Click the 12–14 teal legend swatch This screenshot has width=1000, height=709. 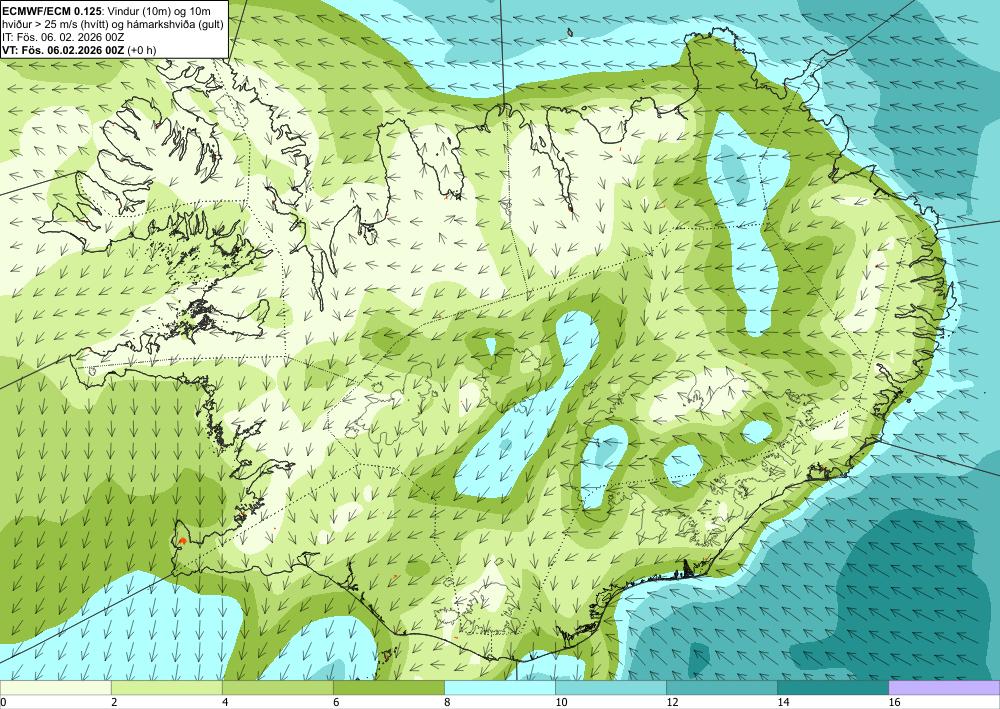click(x=721, y=688)
